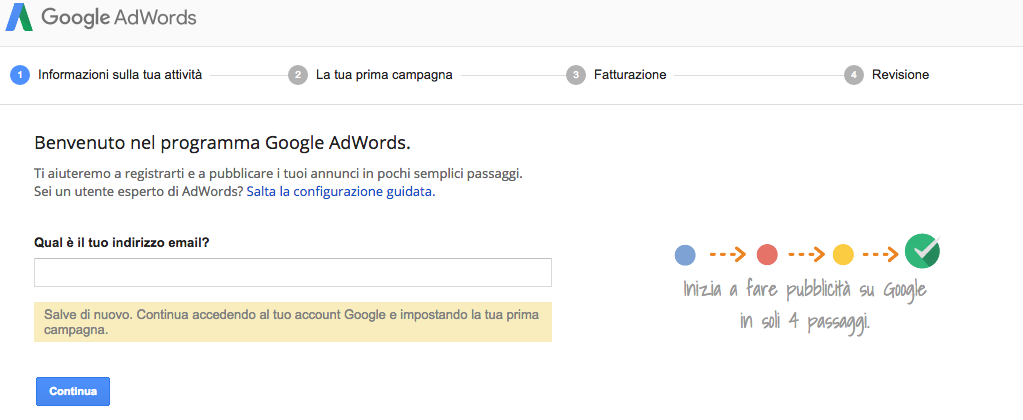Focus the email address input field
1023x420 pixels.
tap(293, 273)
